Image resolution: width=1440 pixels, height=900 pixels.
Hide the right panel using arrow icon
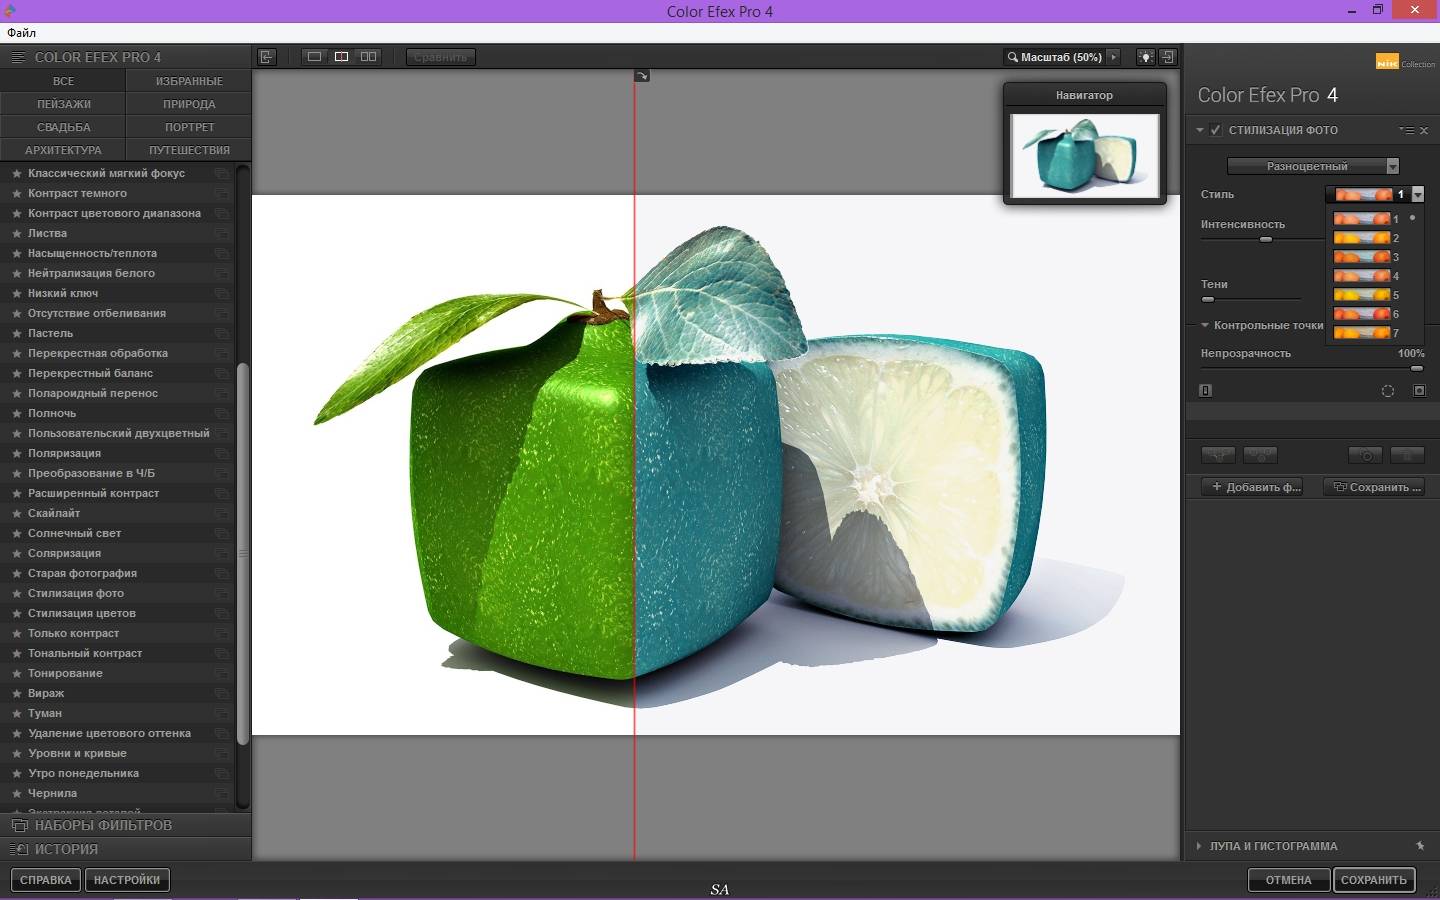1167,57
